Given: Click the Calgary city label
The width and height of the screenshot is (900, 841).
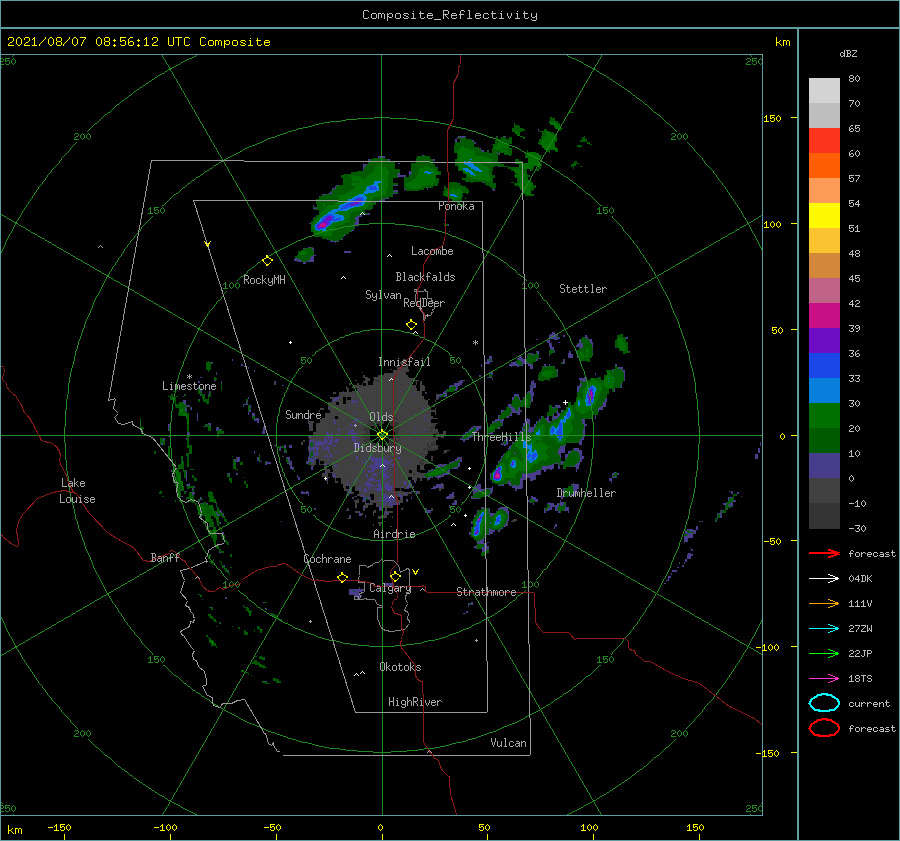Looking at the screenshot, I should (390, 588).
